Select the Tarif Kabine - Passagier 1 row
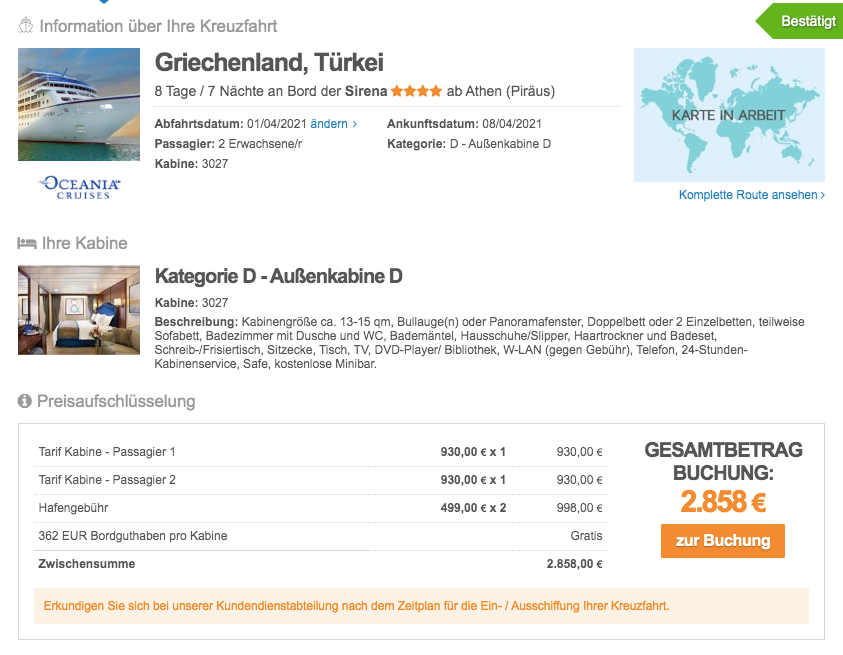This screenshot has width=843, height=655. point(320,452)
